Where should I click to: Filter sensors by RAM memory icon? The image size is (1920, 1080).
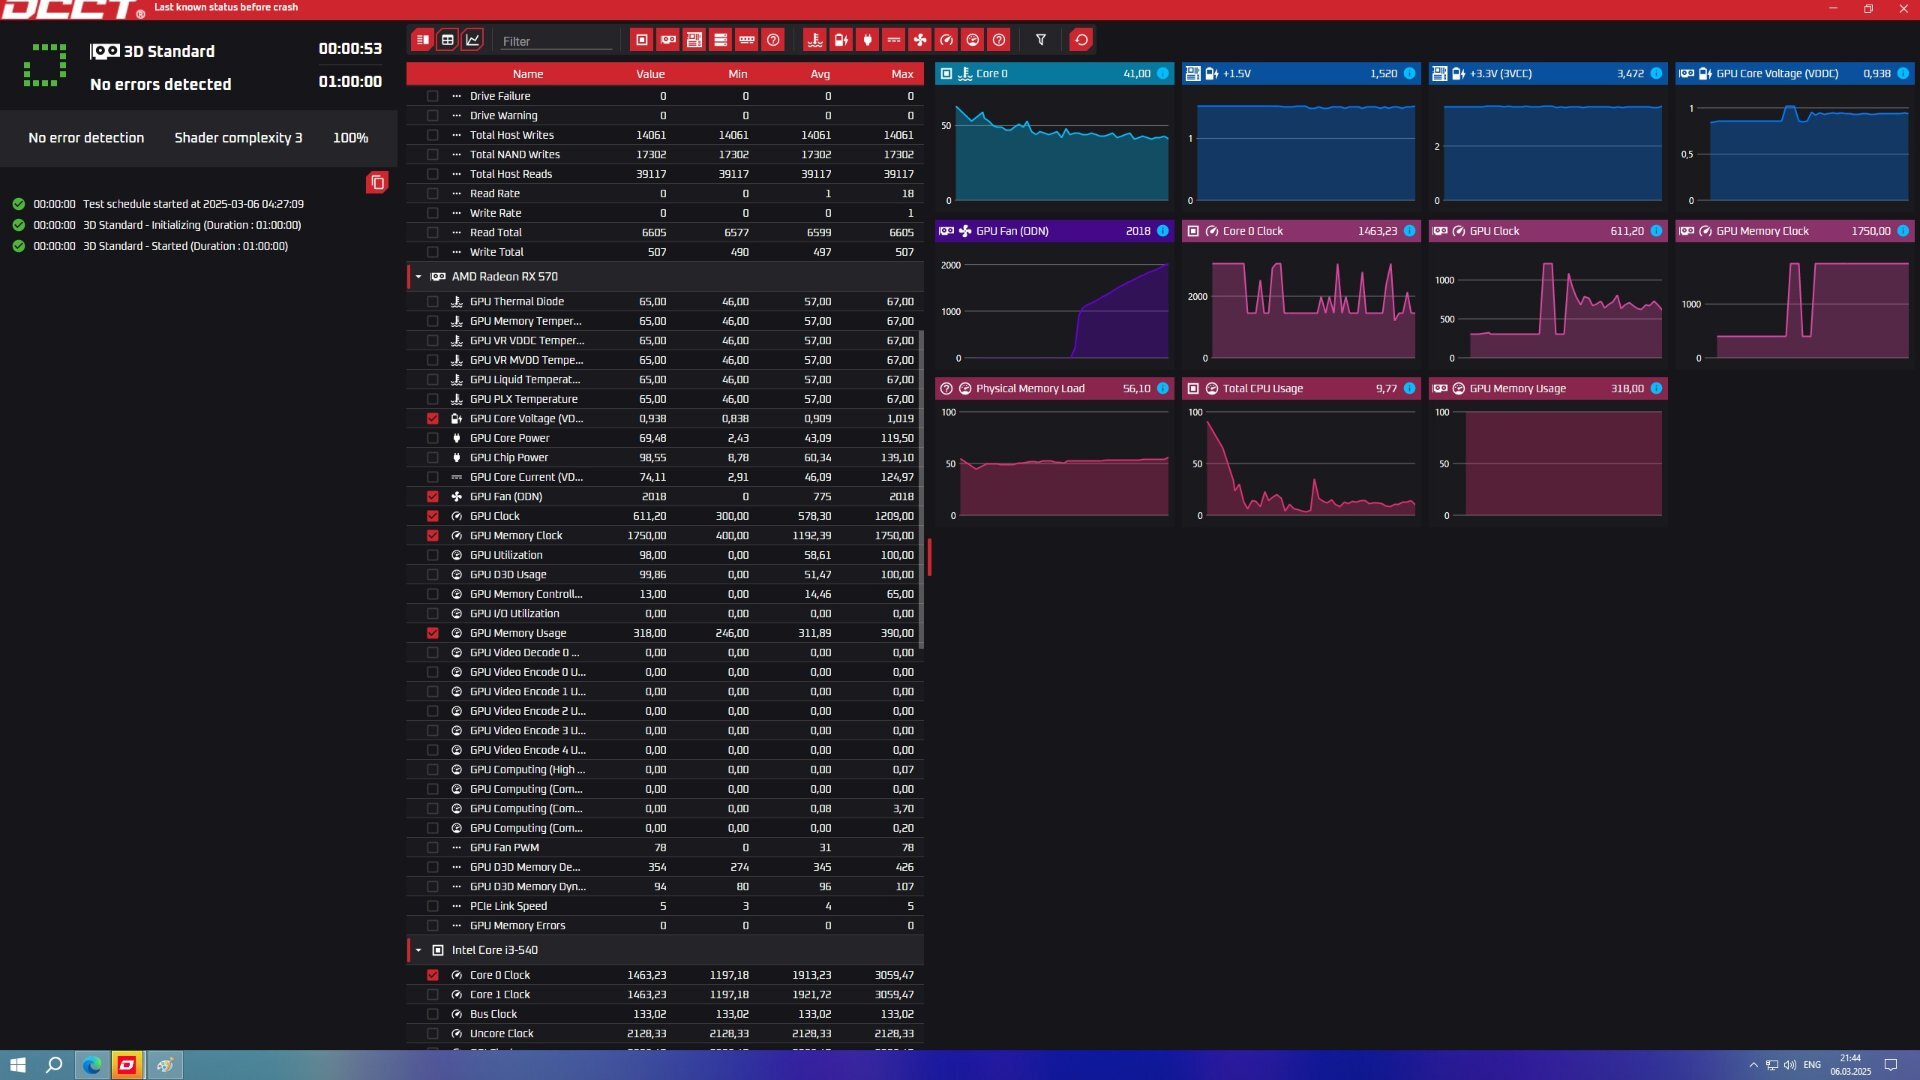pyautogui.click(x=746, y=40)
